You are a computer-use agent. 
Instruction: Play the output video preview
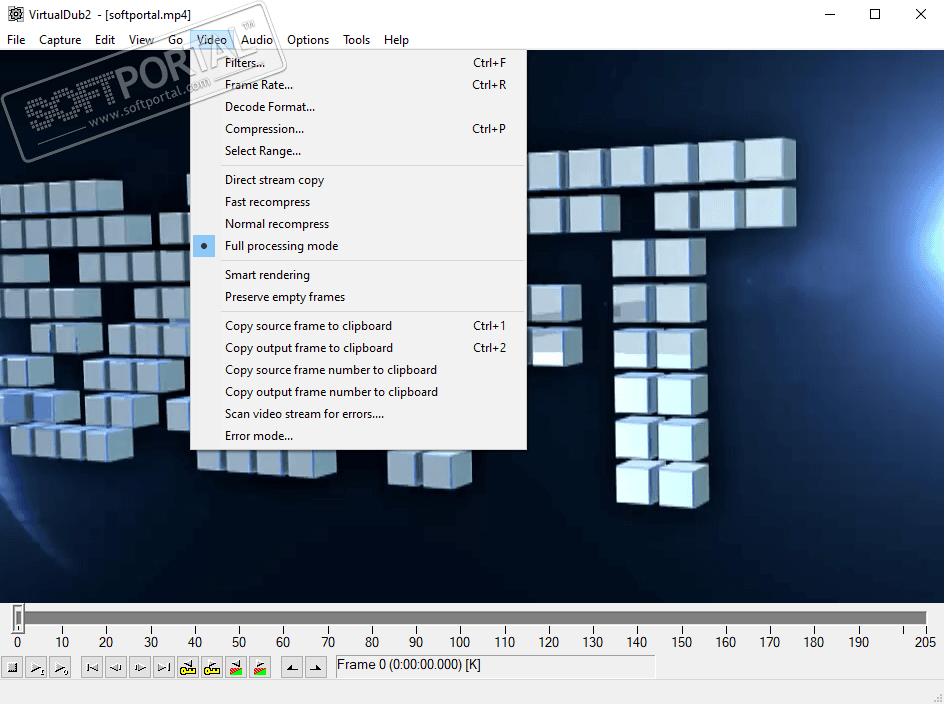point(60,667)
